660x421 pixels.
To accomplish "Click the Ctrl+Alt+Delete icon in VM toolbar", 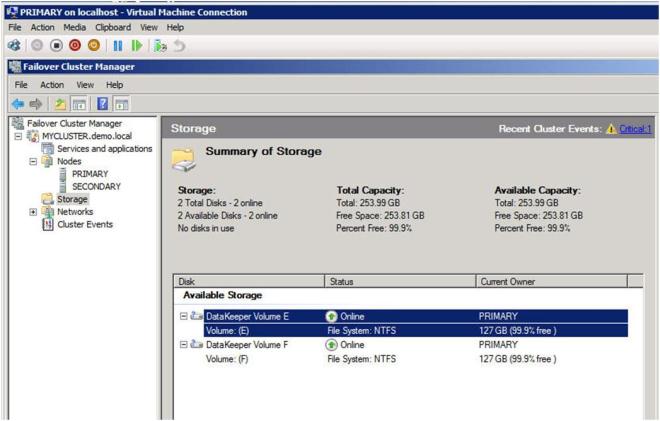I will click(13, 46).
